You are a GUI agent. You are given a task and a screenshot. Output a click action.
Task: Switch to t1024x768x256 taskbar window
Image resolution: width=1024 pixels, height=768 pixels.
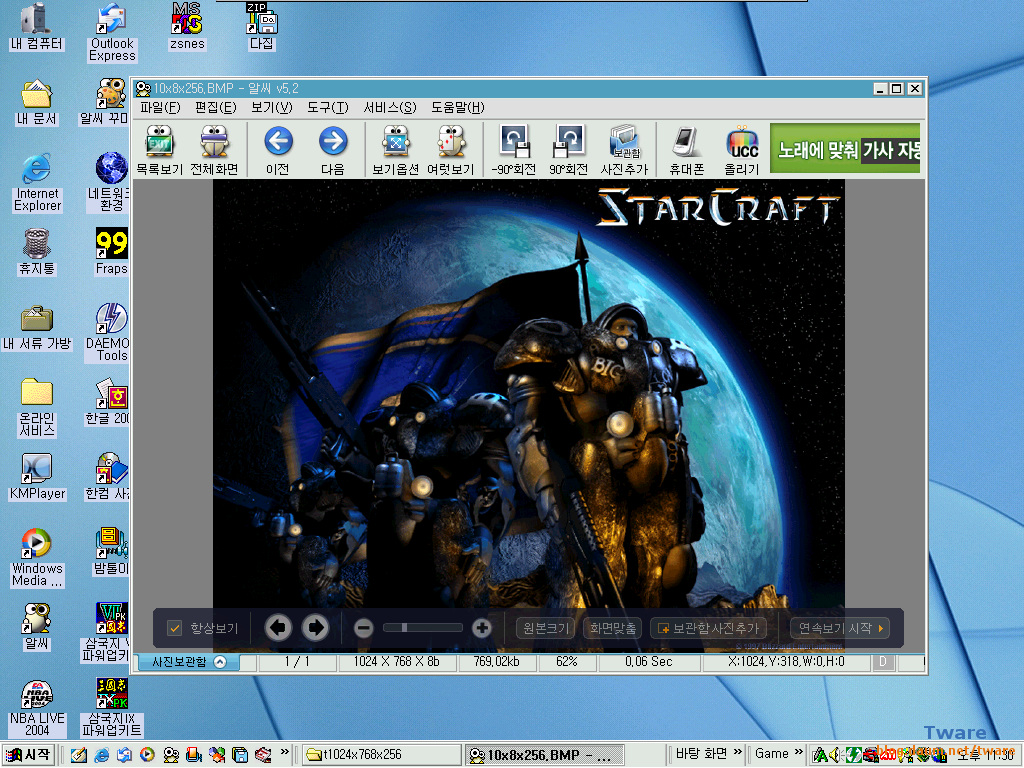pyautogui.click(x=379, y=755)
